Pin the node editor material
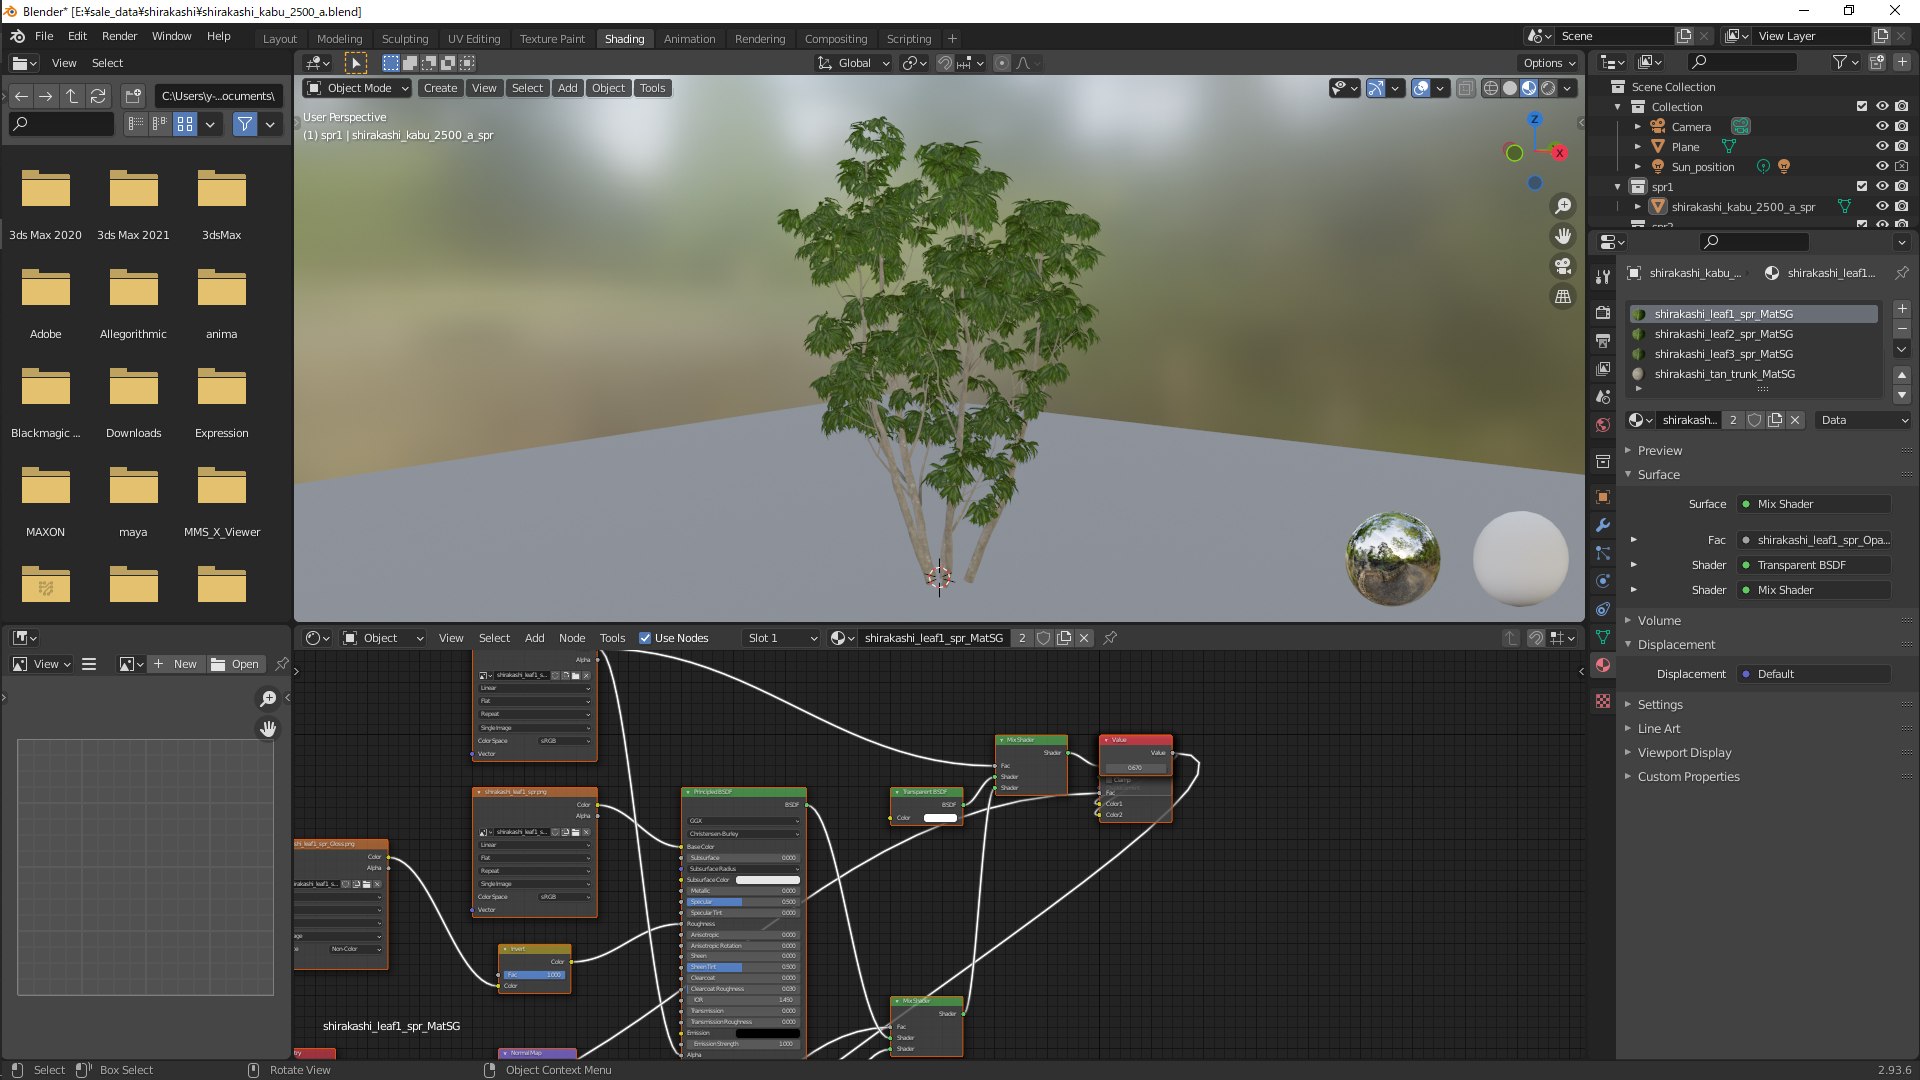The height and width of the screenshot is (1080, 1920). (1110, 638)
